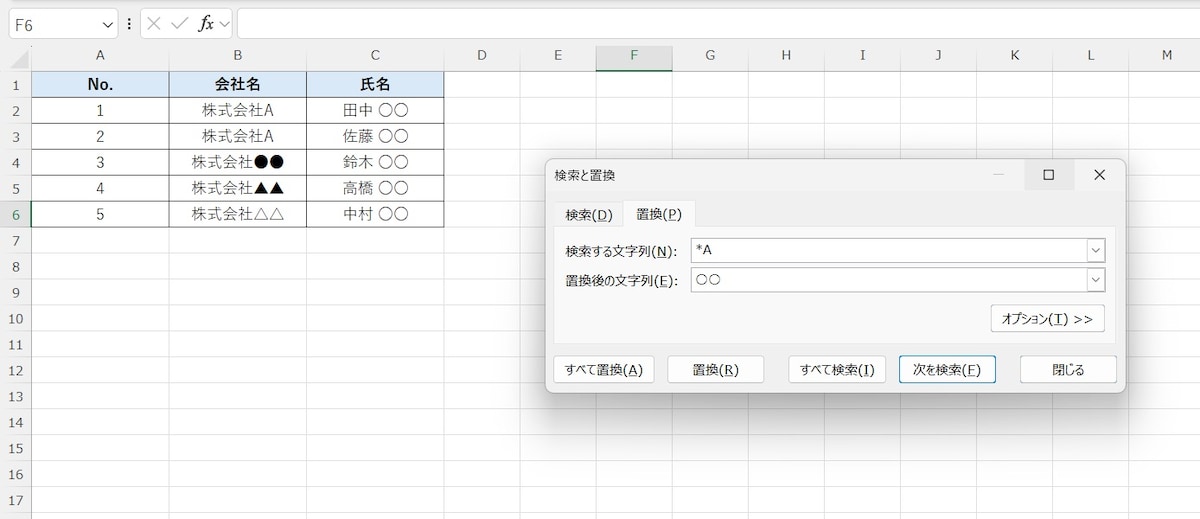Select cell 中村 ○○
Viewport: 1200px width, 519px height.
[x=375, y=214]
